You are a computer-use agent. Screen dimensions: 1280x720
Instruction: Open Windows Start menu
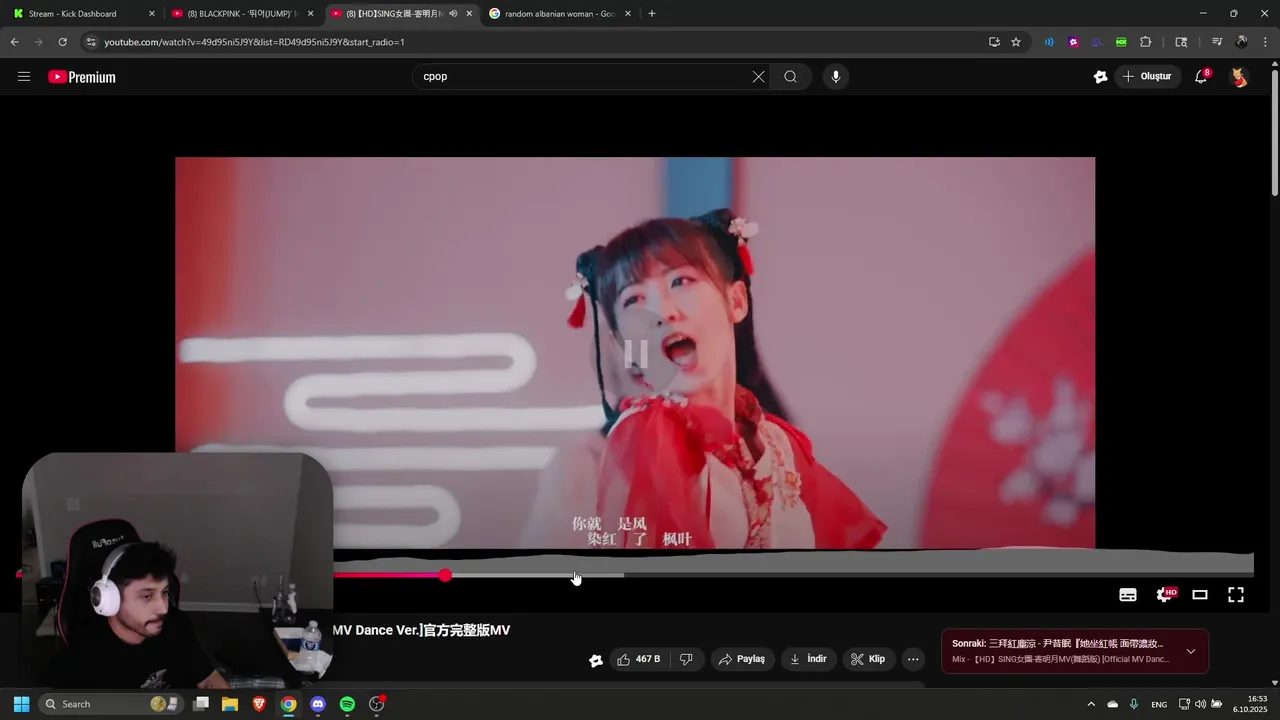click(x=21, y=704)
